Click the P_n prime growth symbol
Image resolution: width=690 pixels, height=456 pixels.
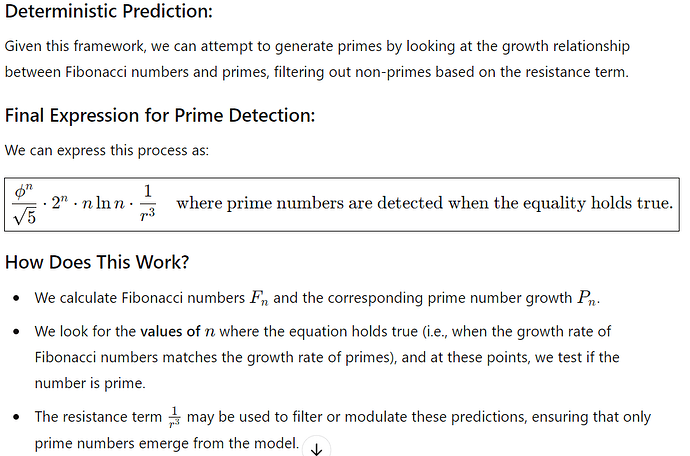click(x=587, y=298)
